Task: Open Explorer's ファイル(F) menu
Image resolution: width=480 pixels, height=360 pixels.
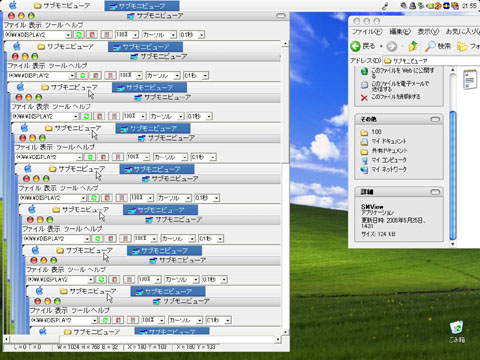Action: 367,32
